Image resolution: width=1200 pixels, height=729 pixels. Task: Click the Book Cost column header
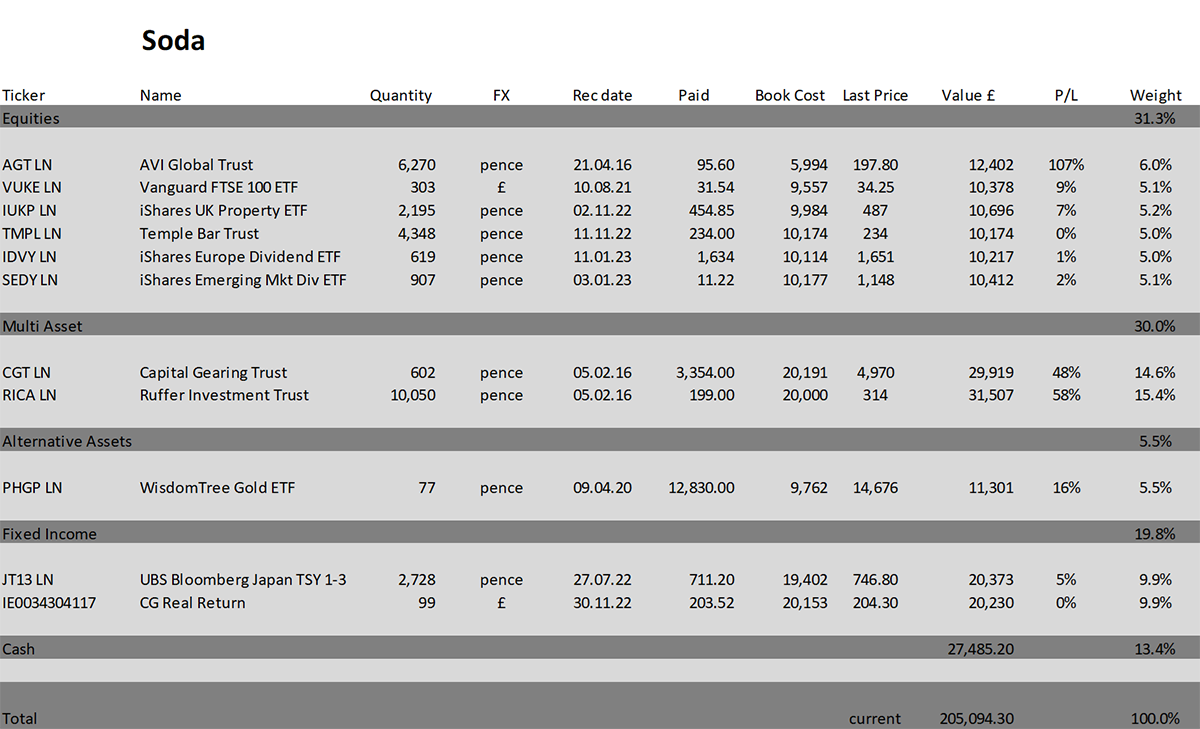pos(790,96)
